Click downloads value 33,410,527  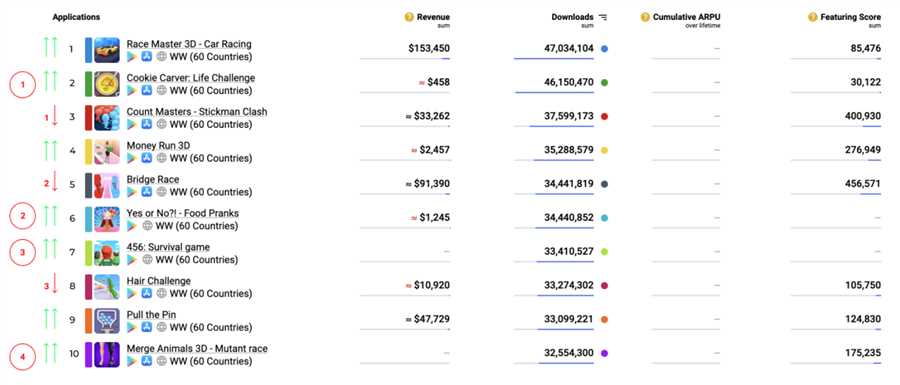coord(569,252)
